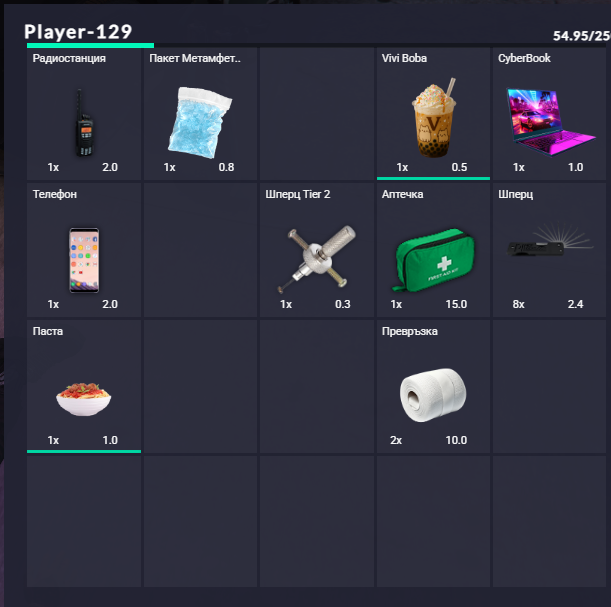Click the durability bar under Паста
Viewport: 611px width, 607px height.
tap(84, 452)
